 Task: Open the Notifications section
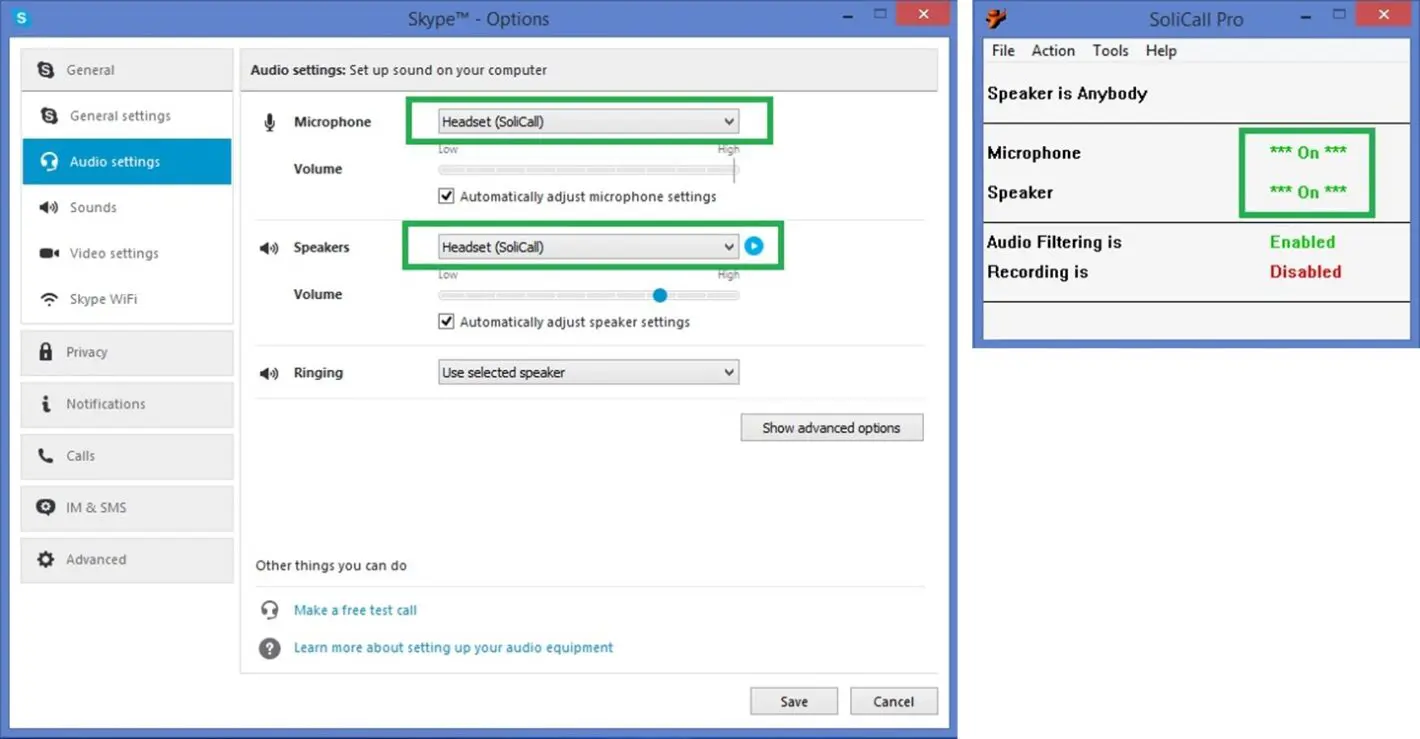pyautogui.click(x=127, y=404)
